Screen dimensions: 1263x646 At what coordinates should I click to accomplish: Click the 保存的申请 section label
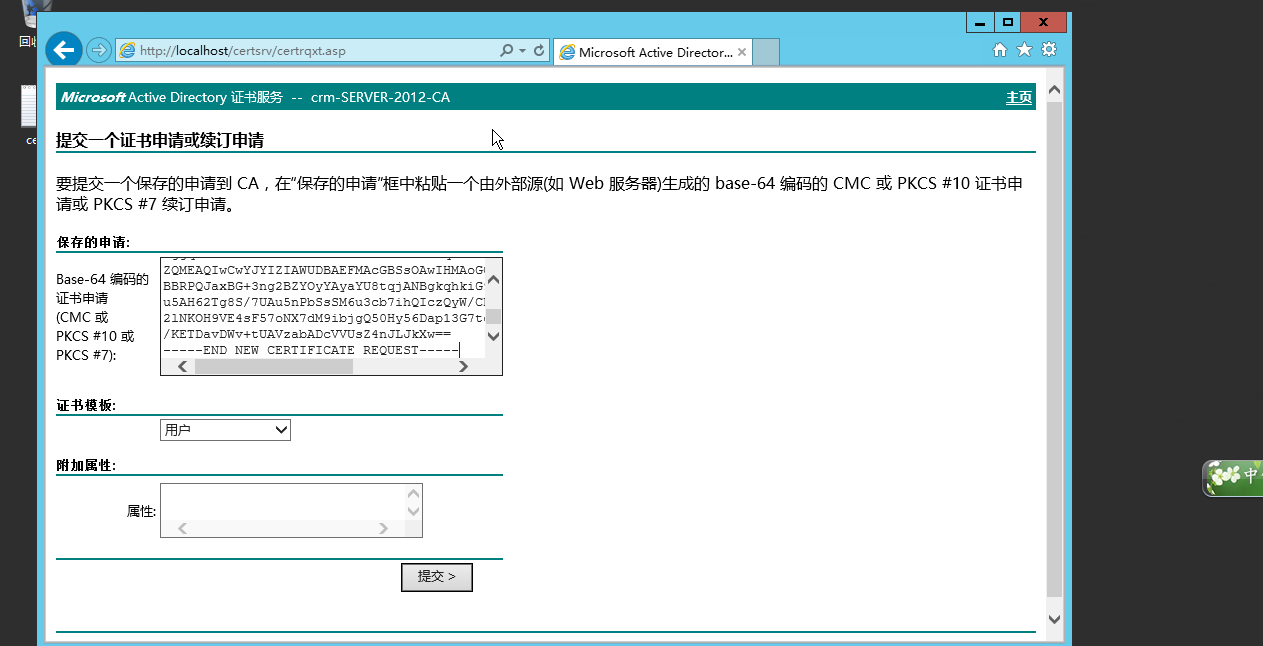point(93,242)
